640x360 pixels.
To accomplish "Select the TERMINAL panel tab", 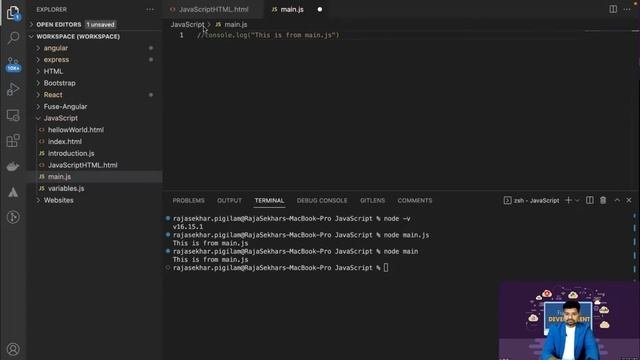I will (x=269, y=200).
